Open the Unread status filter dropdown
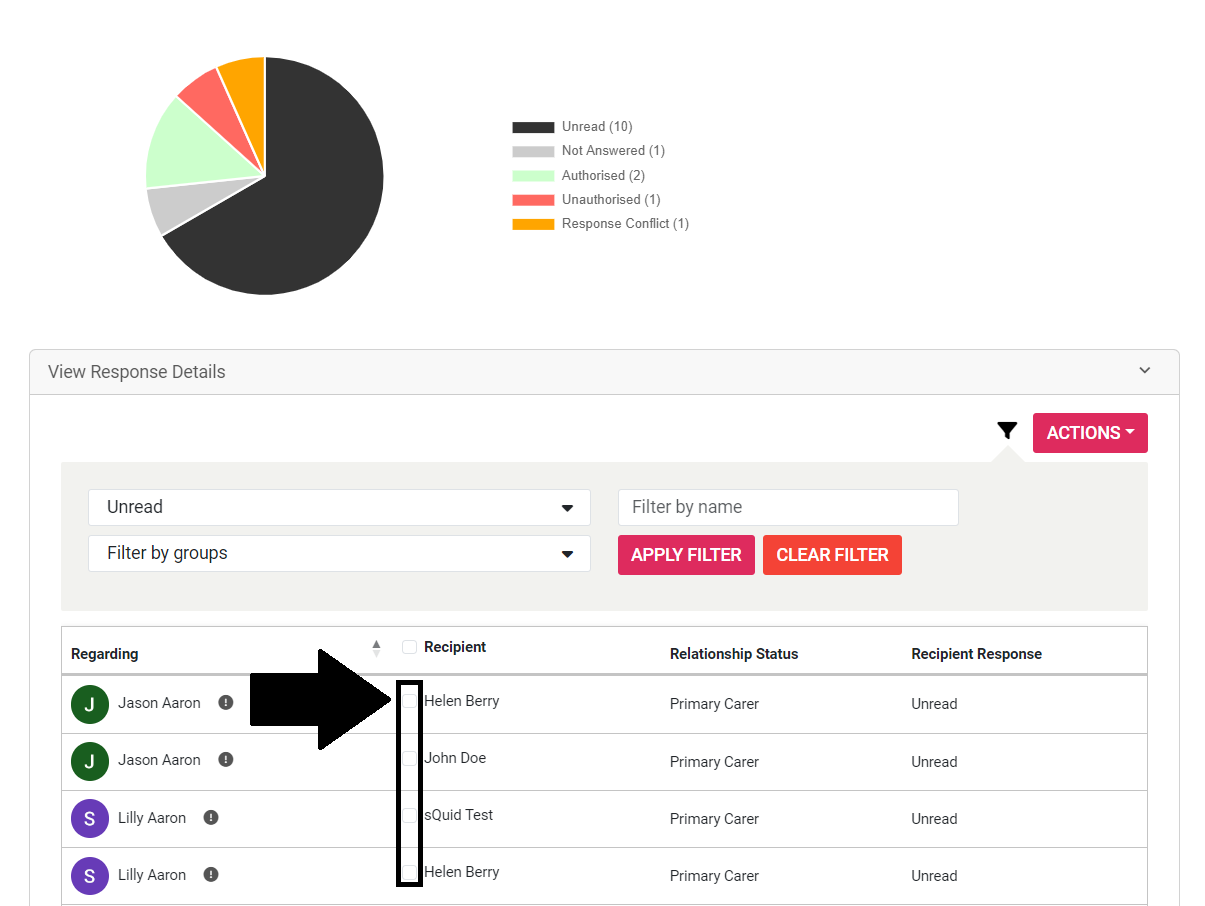Viewport: 1205px width, 906px height. click(339, 507)
